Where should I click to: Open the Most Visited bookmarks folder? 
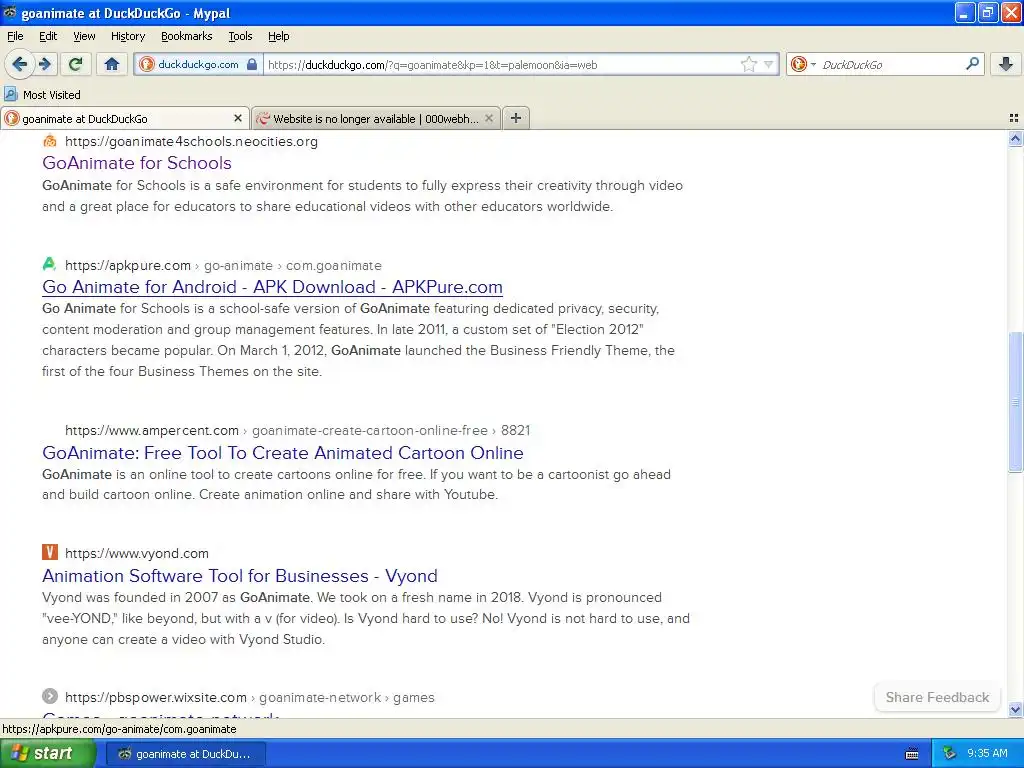coord(43,95)
